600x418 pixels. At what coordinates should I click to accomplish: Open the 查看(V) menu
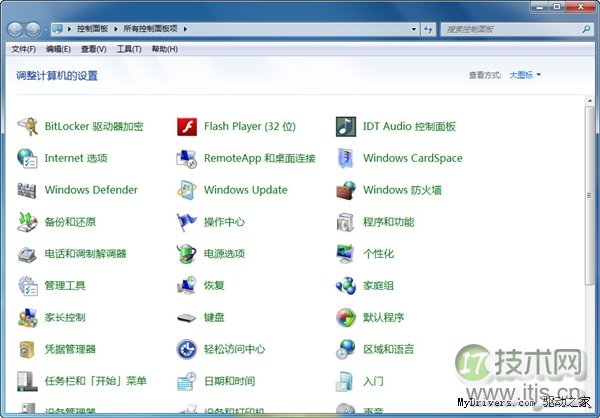tap(94, 49)
